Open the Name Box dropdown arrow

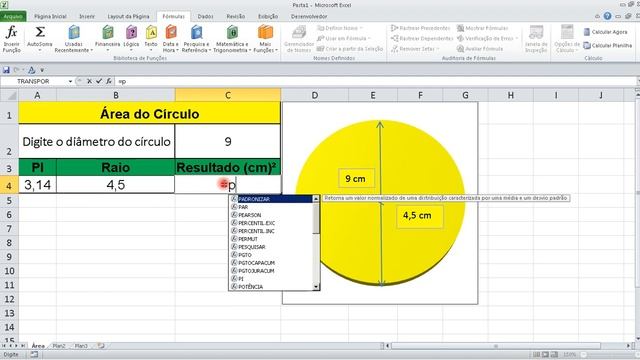coord(70,82)
